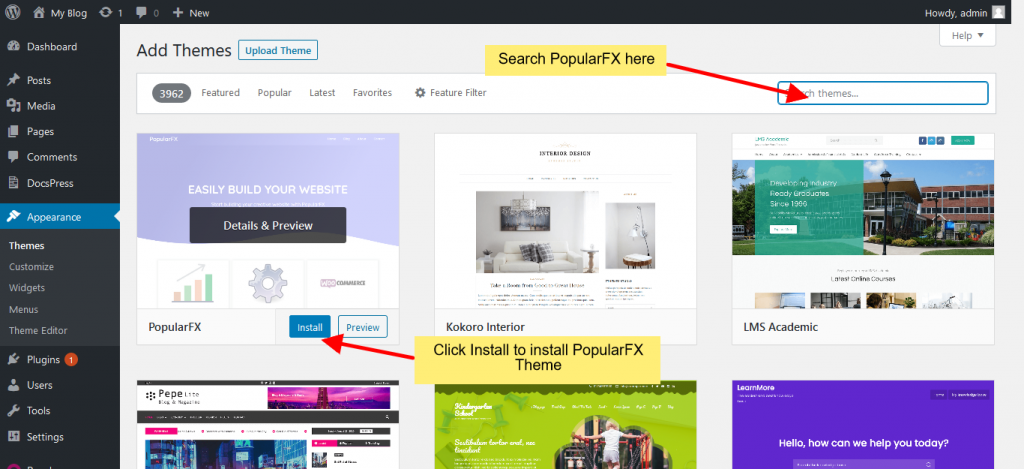This screenshot has width=1024, height=469.
Task: Open Howdy, admin account menu
Action: click(x=965, y=12)
